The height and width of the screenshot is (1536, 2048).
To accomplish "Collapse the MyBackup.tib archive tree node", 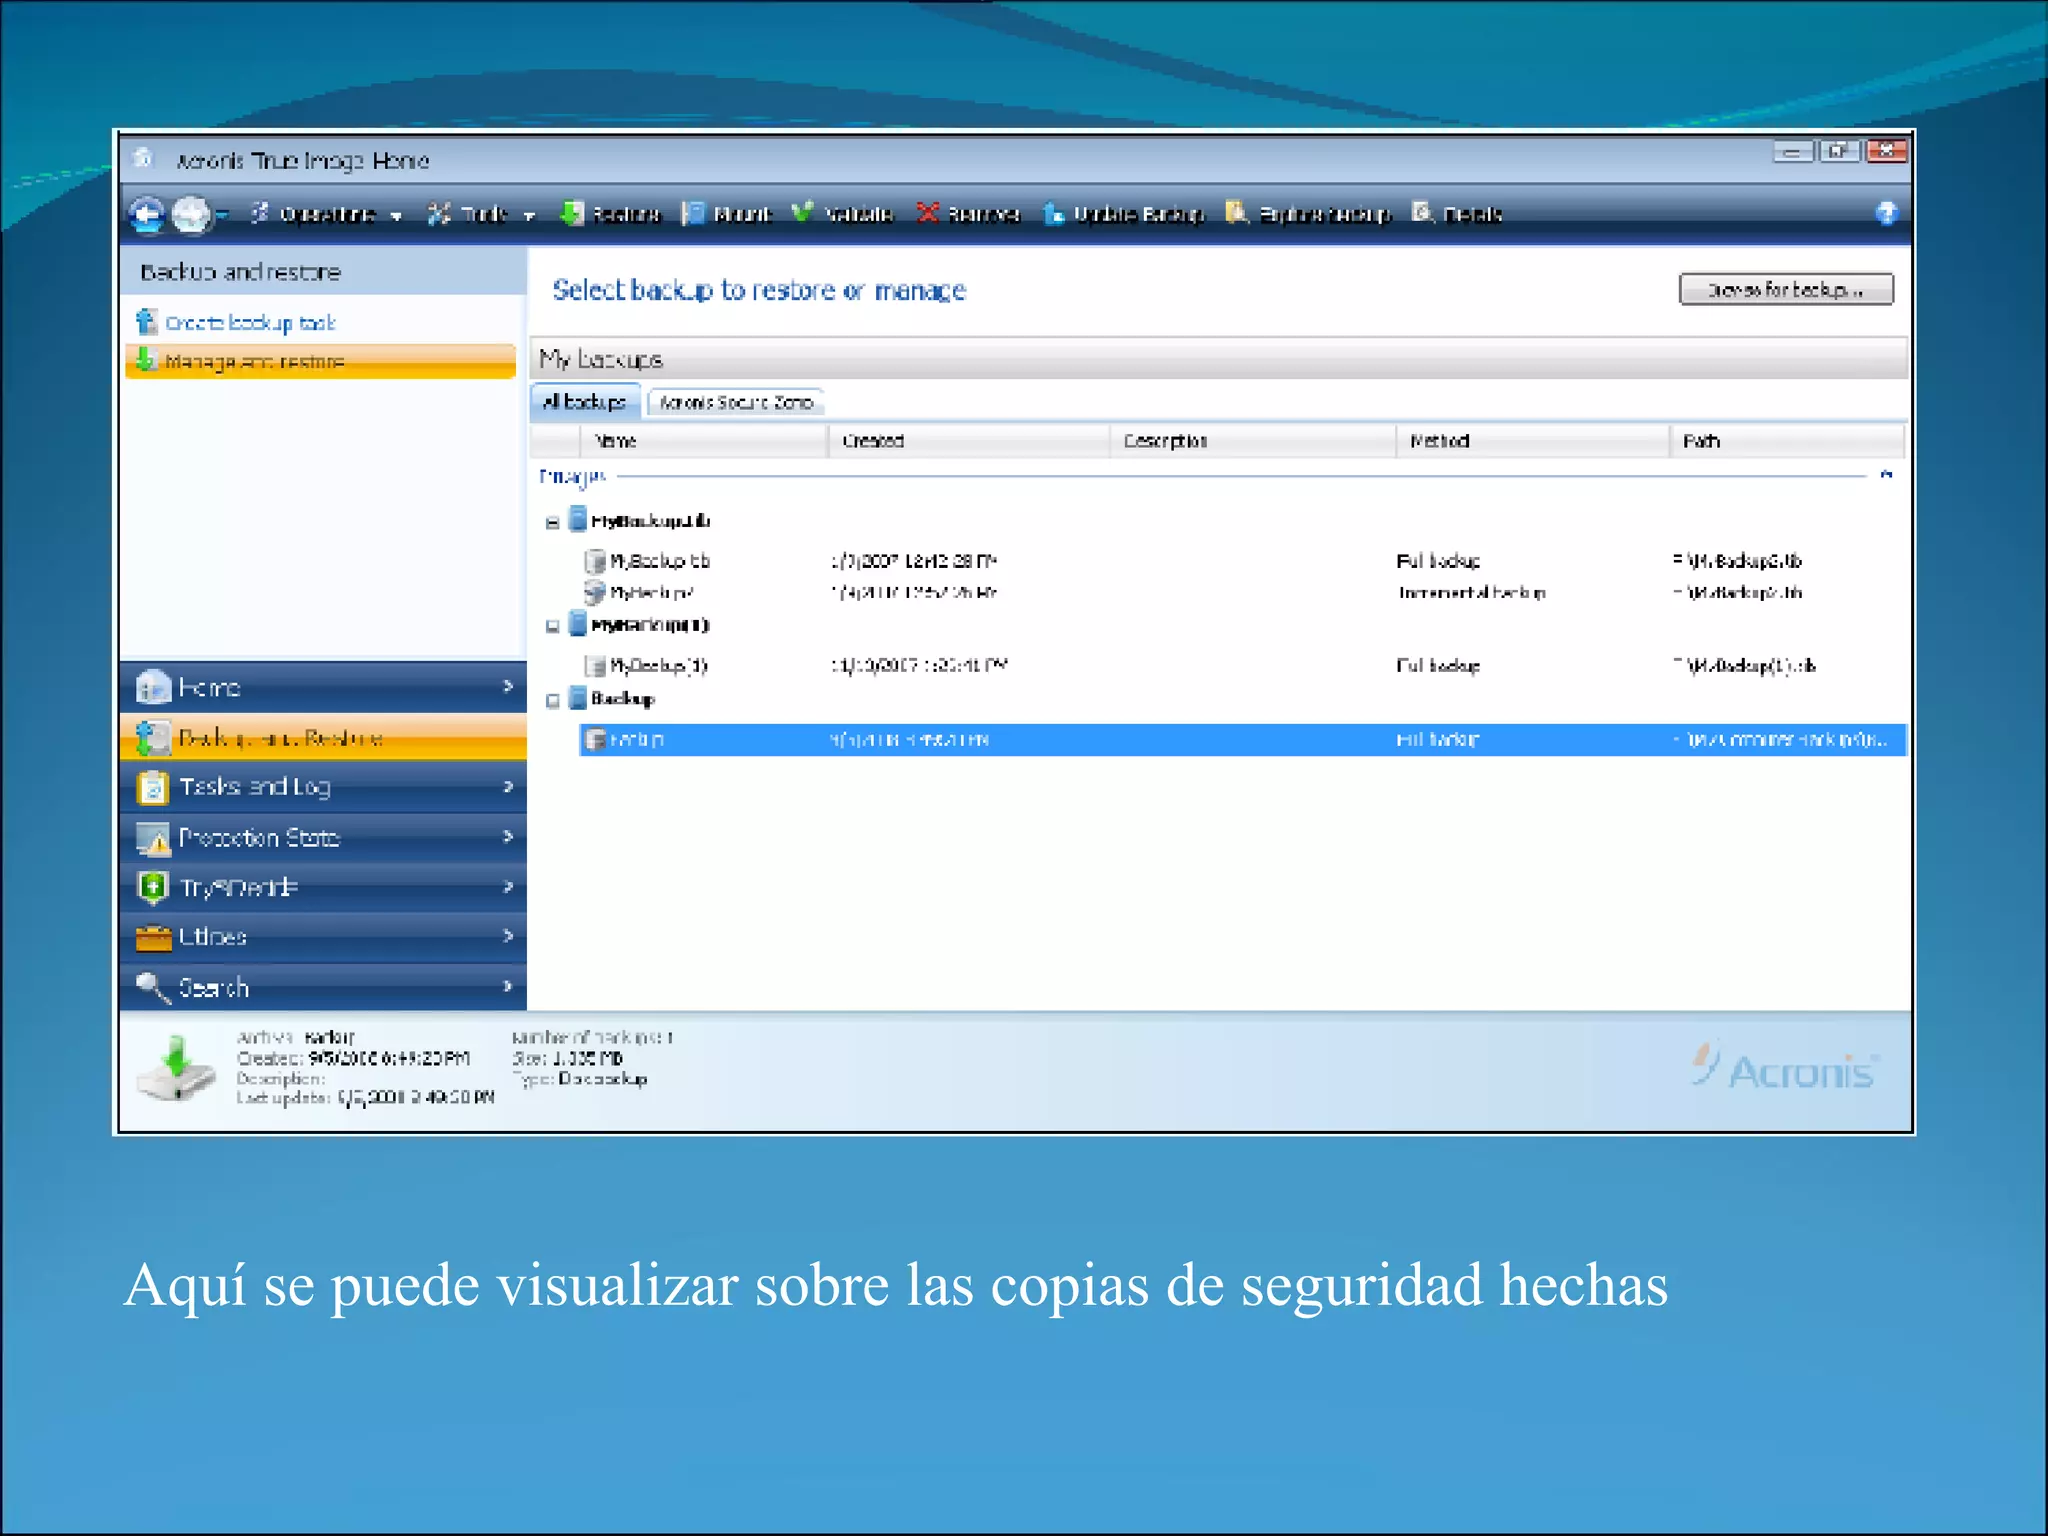I will click(x=552, y=522).
